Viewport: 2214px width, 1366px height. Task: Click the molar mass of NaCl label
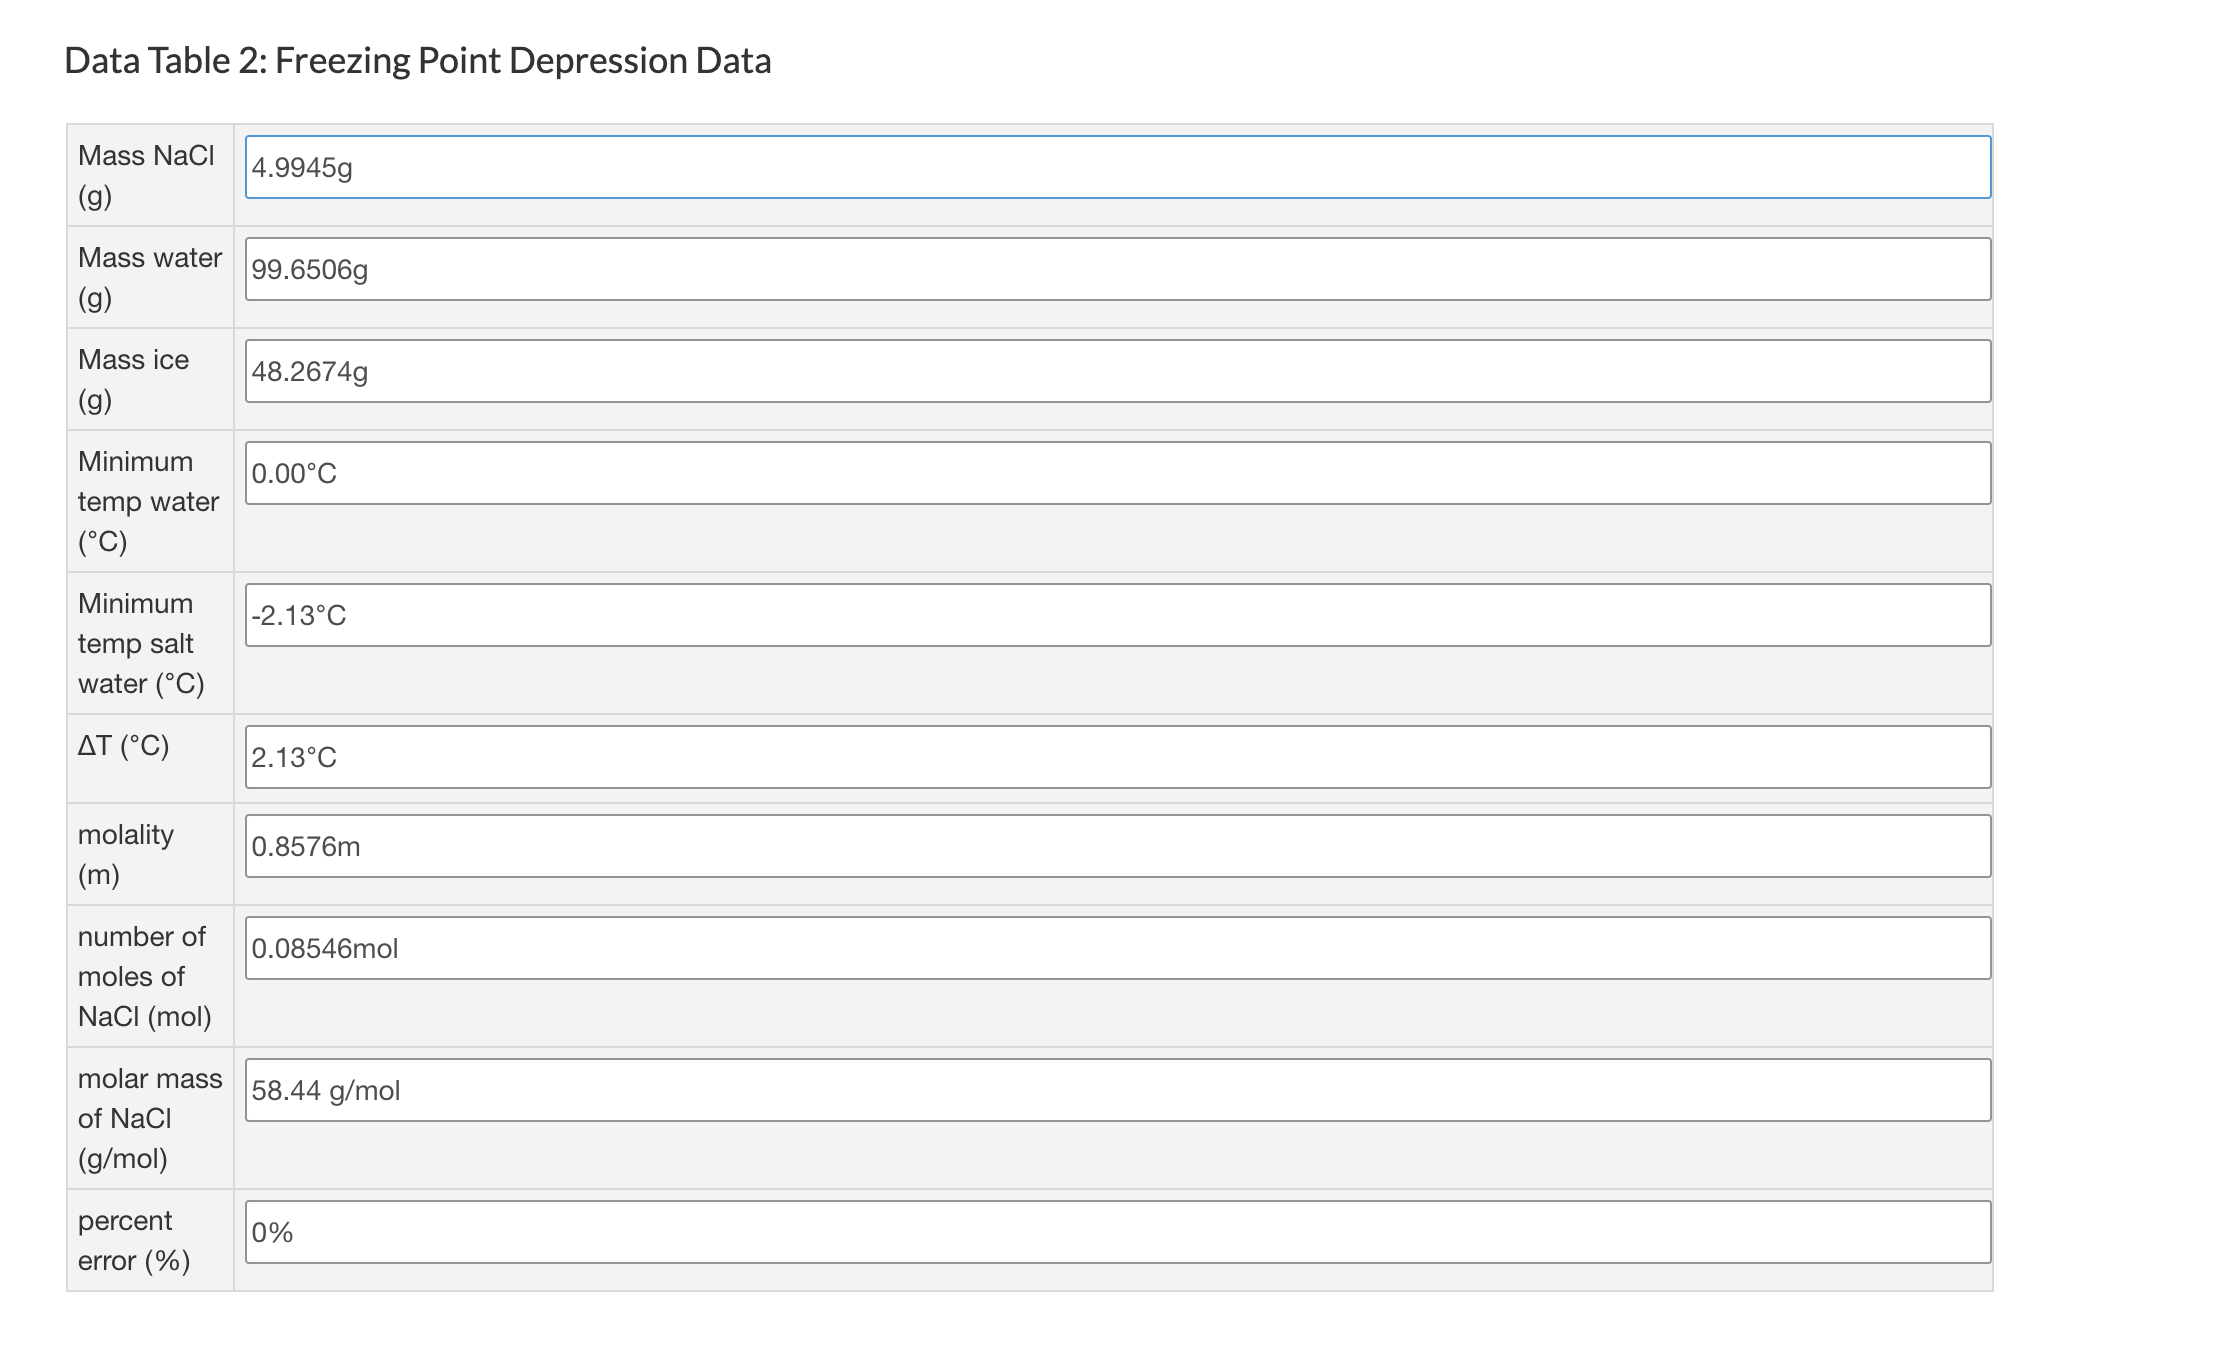pos(150,1118)
